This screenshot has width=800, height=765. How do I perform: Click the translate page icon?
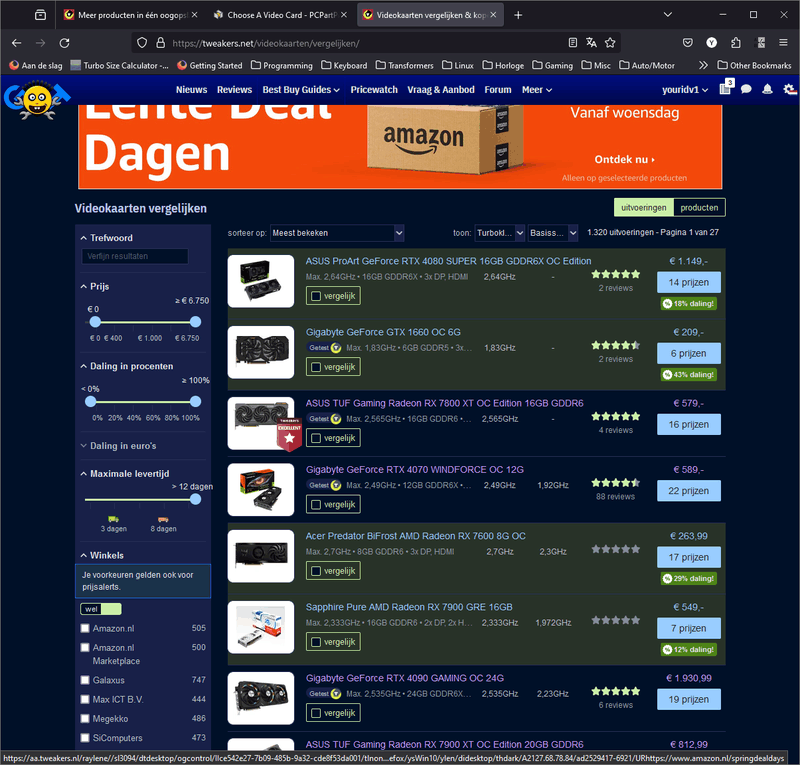pyautogui.click(x=591, y=43)
